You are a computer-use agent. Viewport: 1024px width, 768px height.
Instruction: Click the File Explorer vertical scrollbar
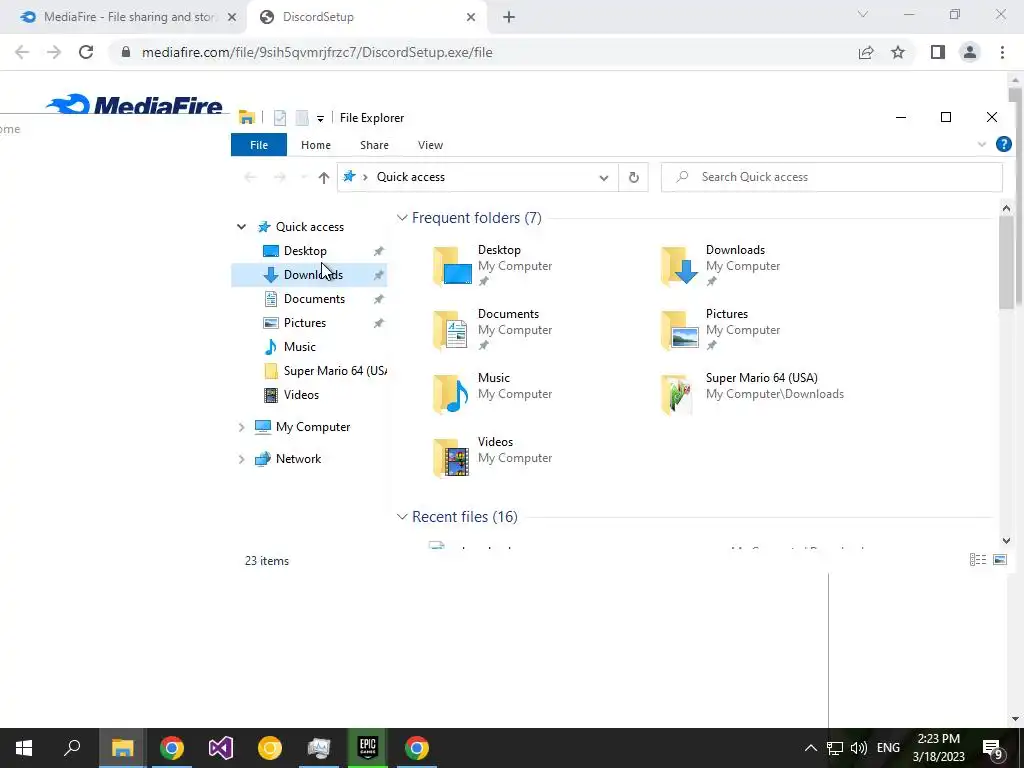(1006, 262)
